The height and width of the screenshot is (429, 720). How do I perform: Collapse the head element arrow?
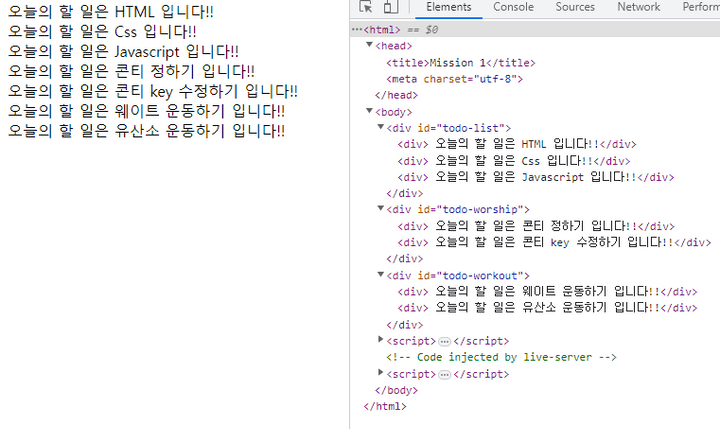pos(370,46)
